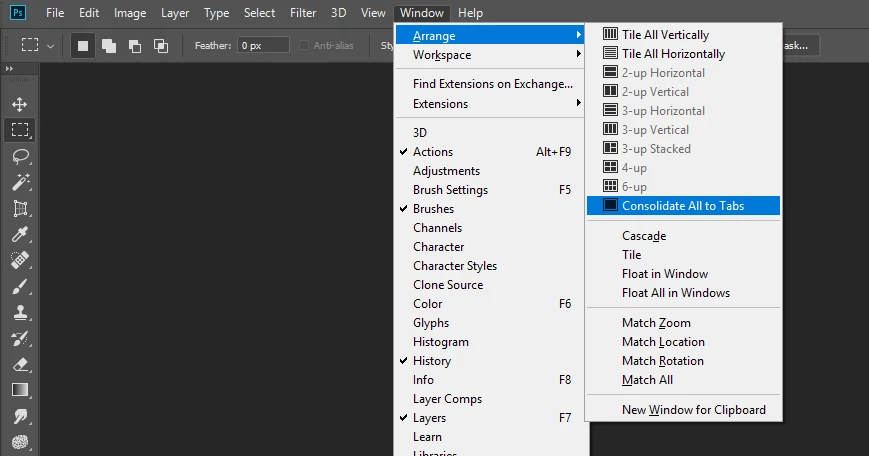This screenshot has height=456, width=869.
Task: Click the Photoshop Ps logo icon
Action: 18,13
